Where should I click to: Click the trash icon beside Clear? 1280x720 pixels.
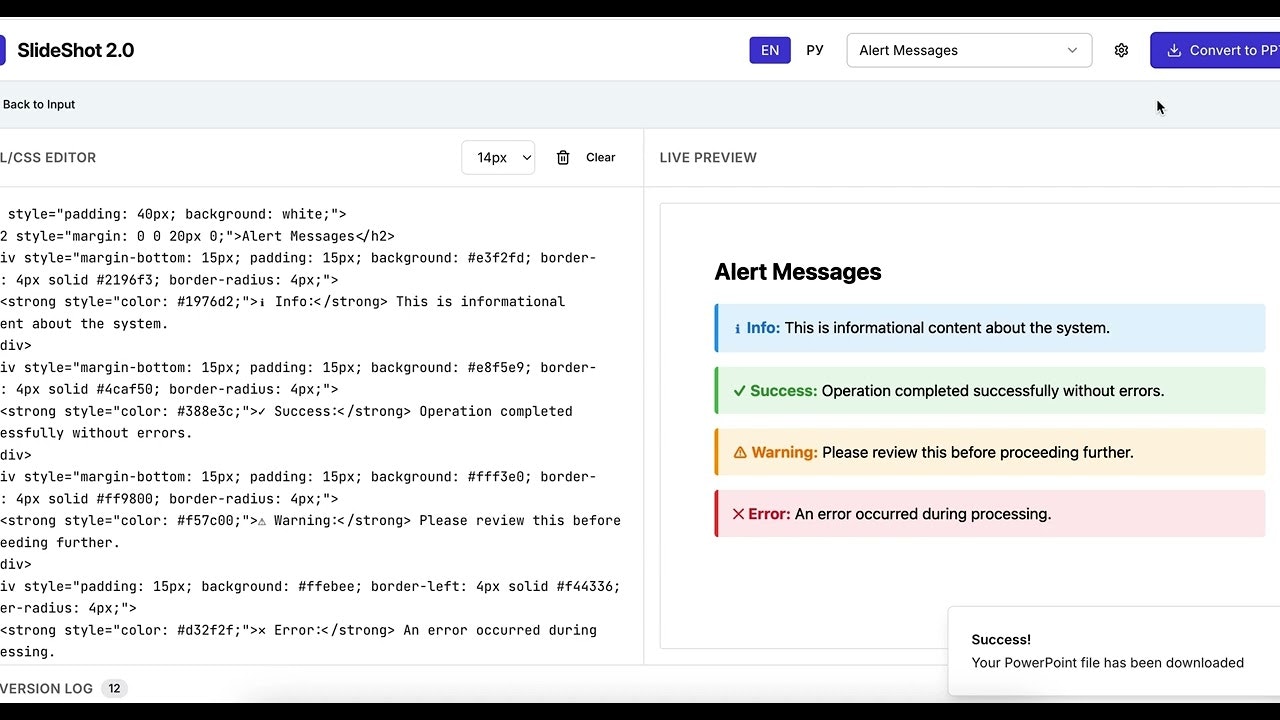click(563, 157)
